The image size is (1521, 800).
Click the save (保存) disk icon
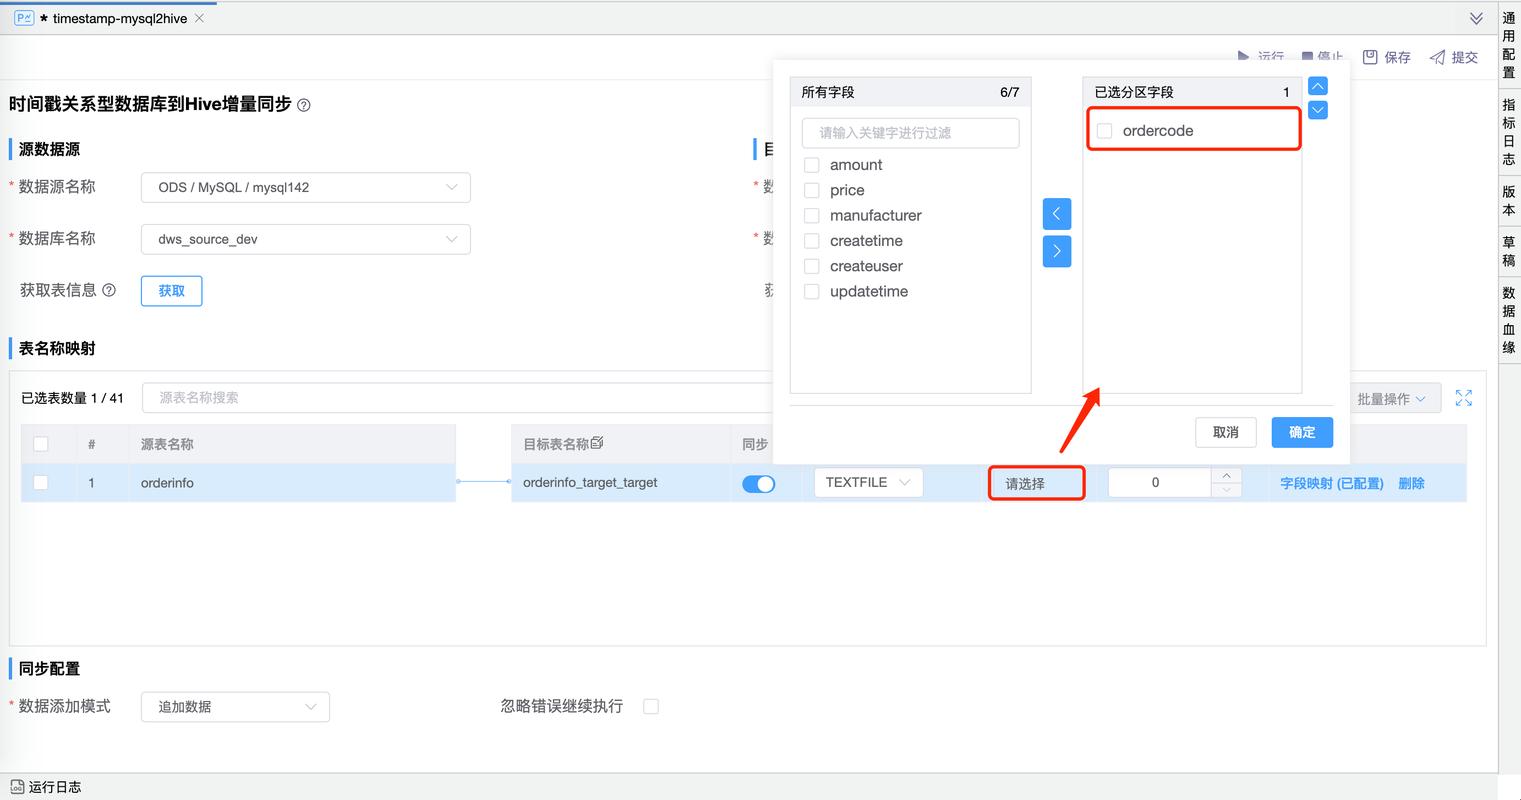click(1370, 57)
